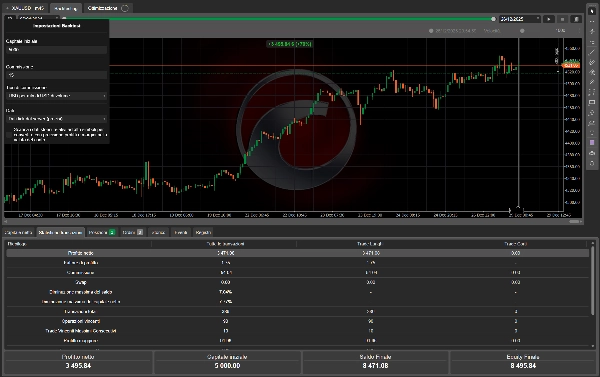The height and width of the screenshot is (377, 600).
Task: Select the highlighted Profitto netto table row
Action: 297,253
